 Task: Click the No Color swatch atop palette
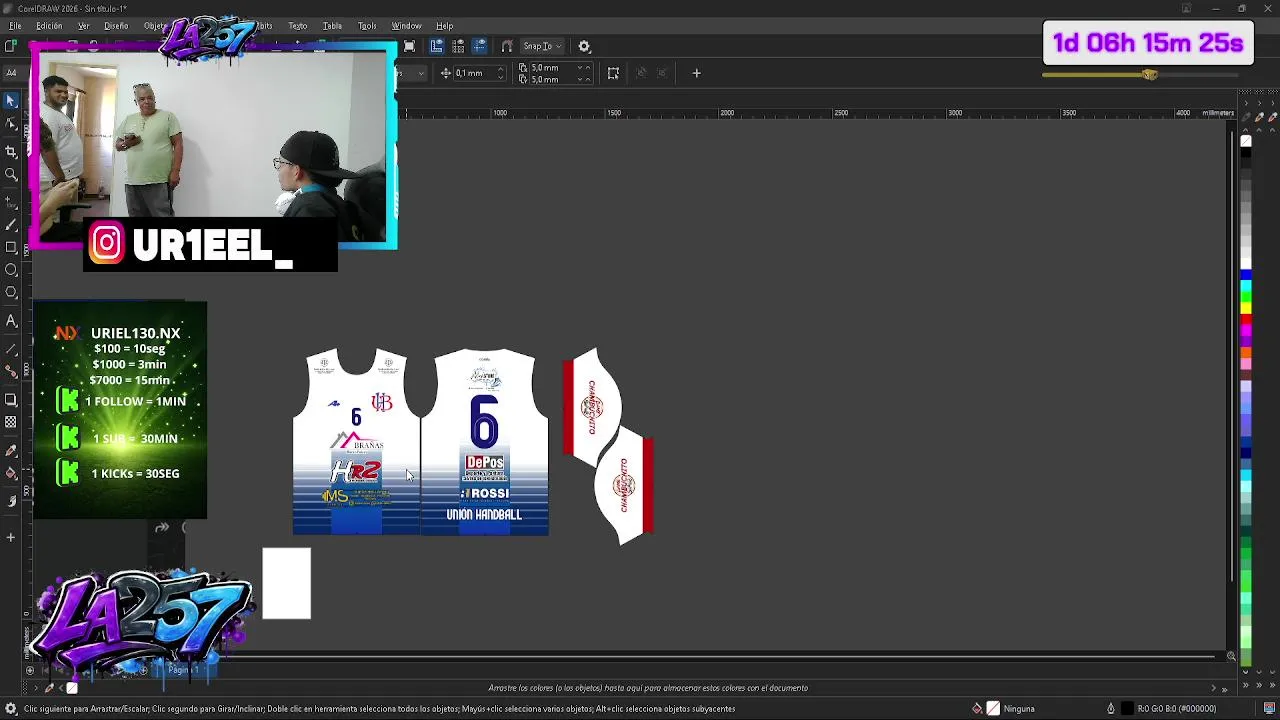[1246, 141]
